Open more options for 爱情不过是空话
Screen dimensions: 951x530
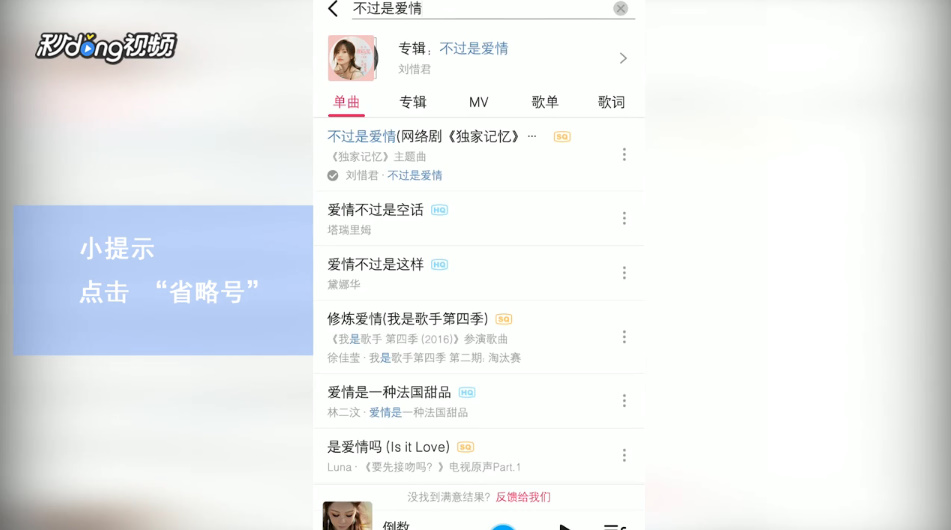click(624, 218)
